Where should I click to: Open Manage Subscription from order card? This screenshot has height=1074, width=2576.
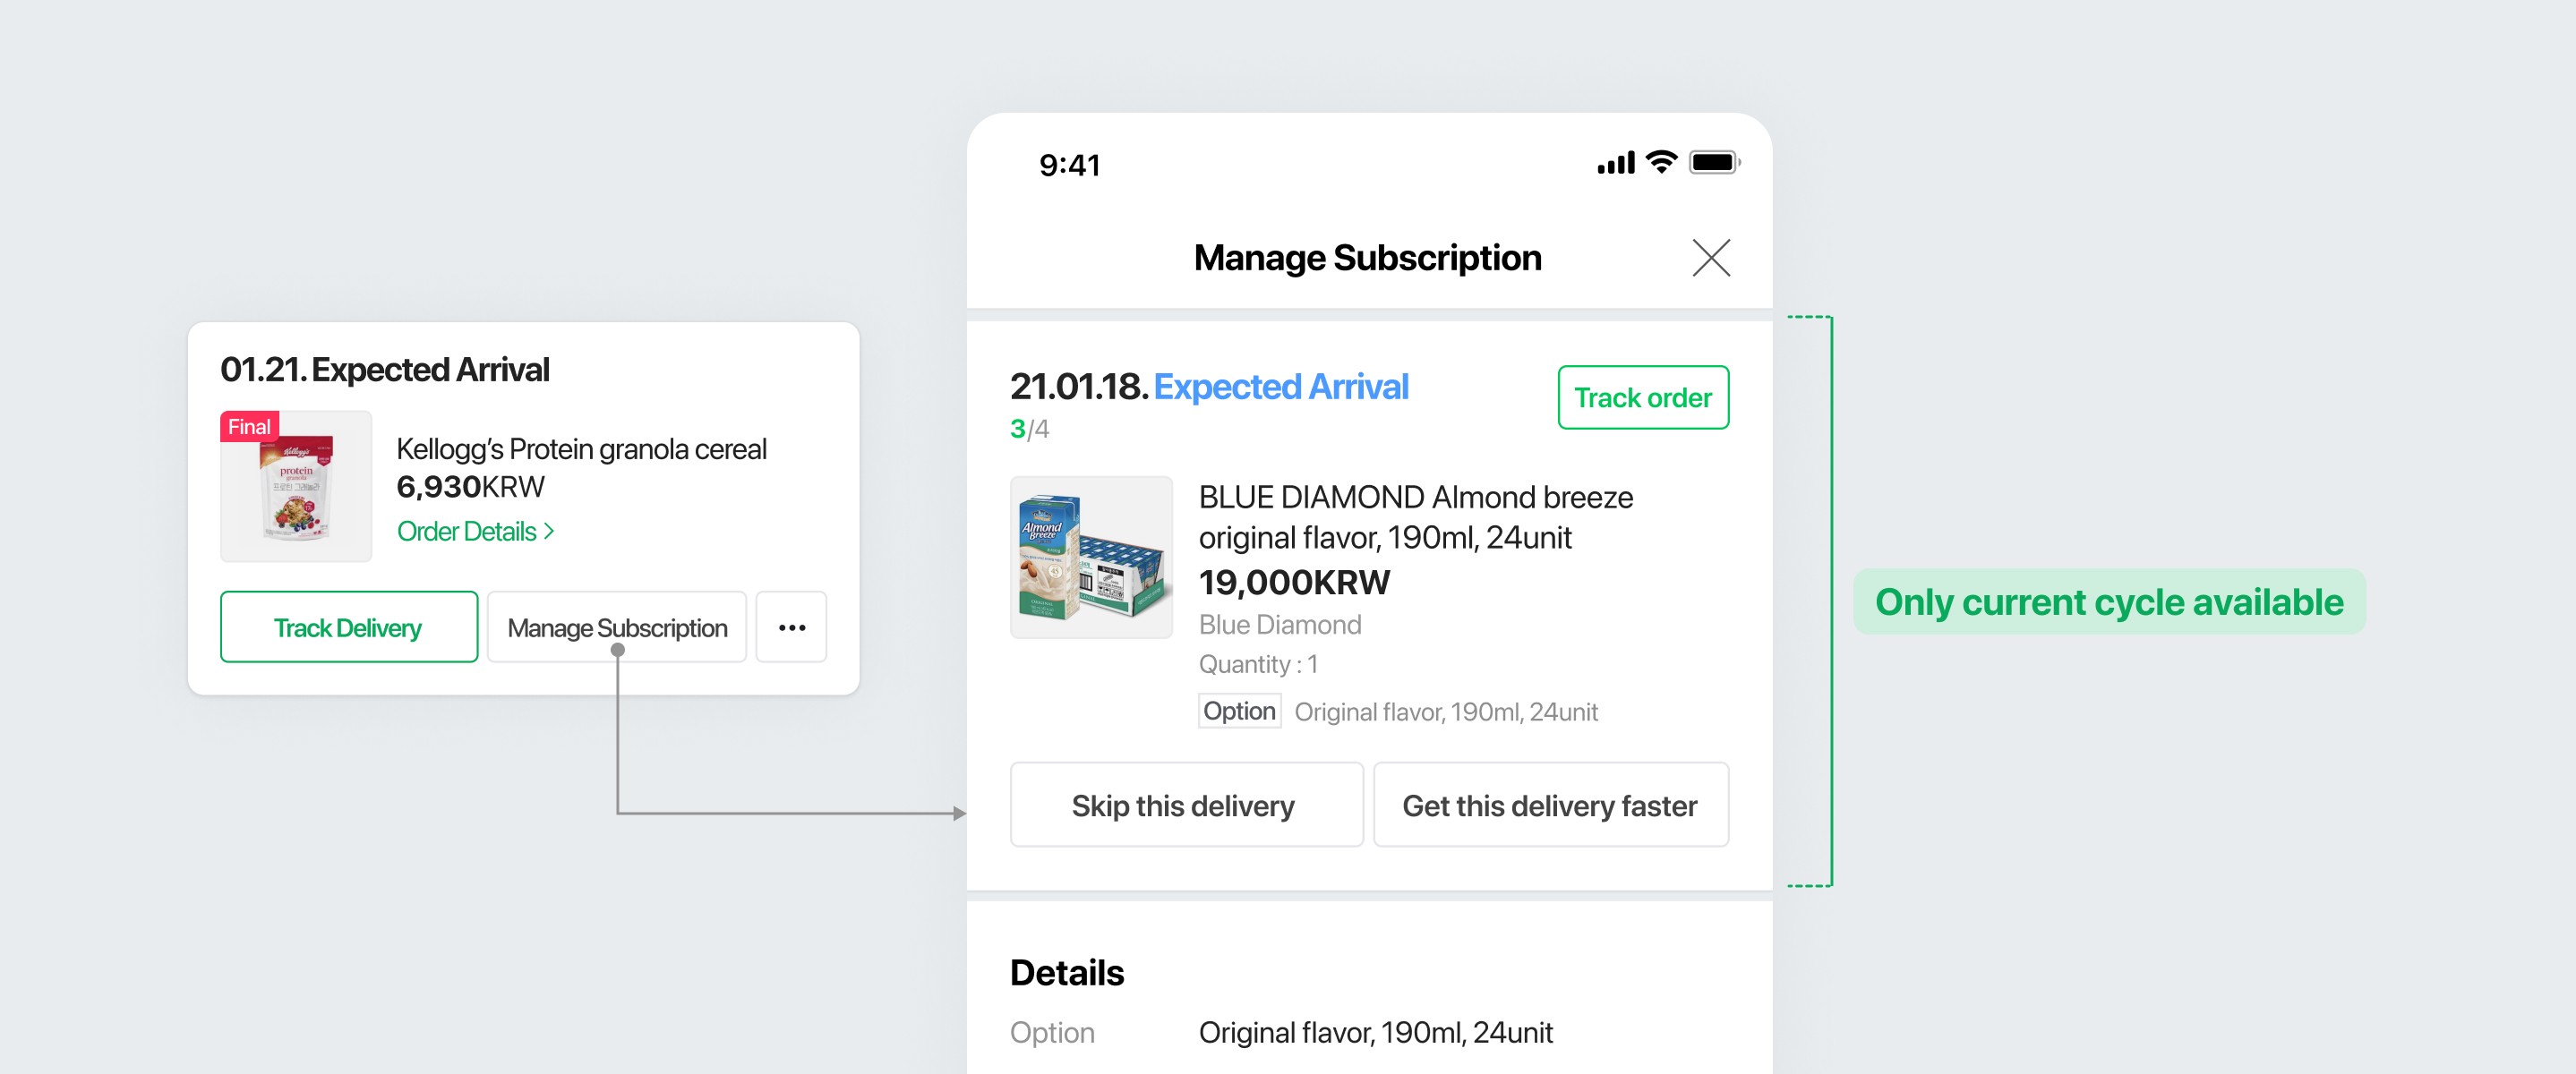click(616, 627)
